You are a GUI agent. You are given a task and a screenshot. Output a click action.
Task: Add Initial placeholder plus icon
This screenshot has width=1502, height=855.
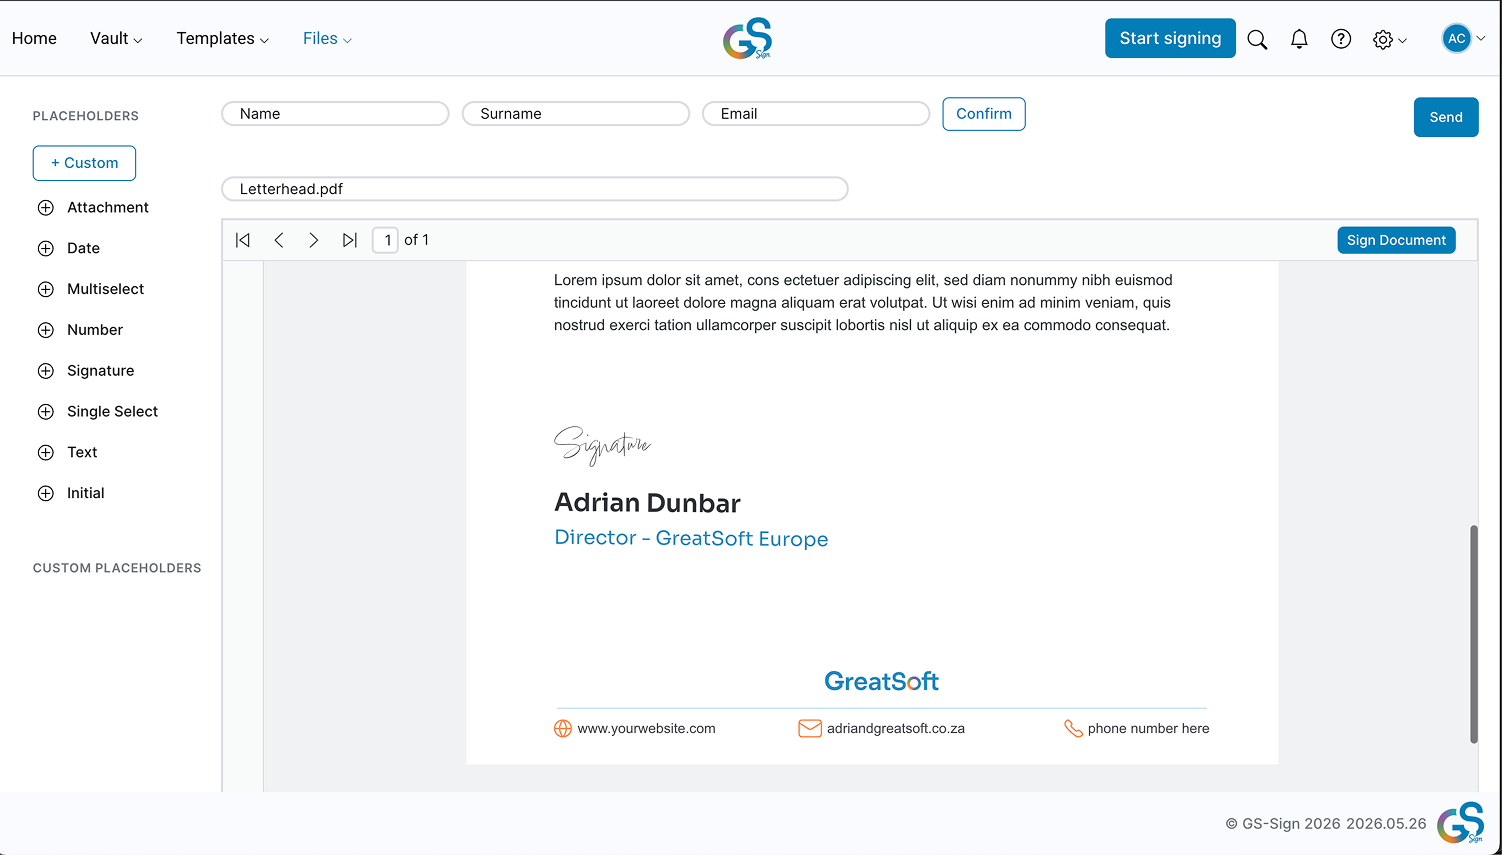(46, 494)
